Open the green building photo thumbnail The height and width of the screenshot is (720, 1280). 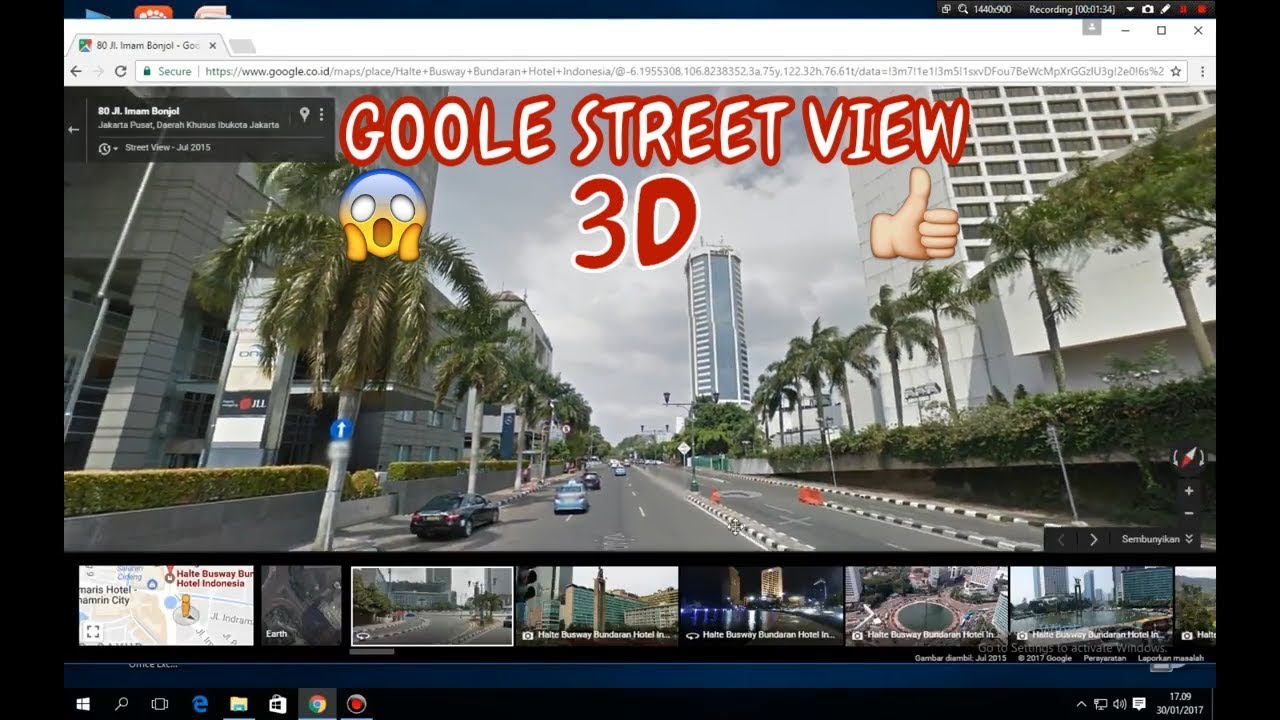click(597, 606)
